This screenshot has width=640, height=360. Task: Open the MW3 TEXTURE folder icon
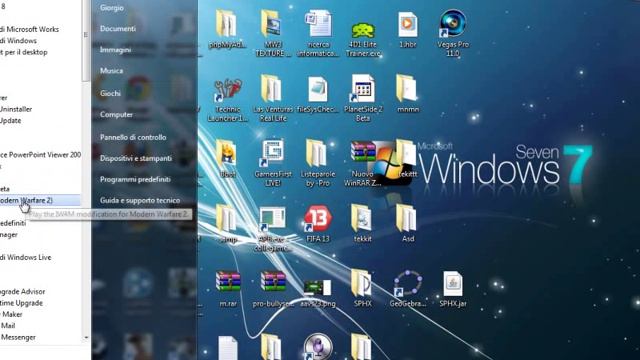(x=272, y=24)
